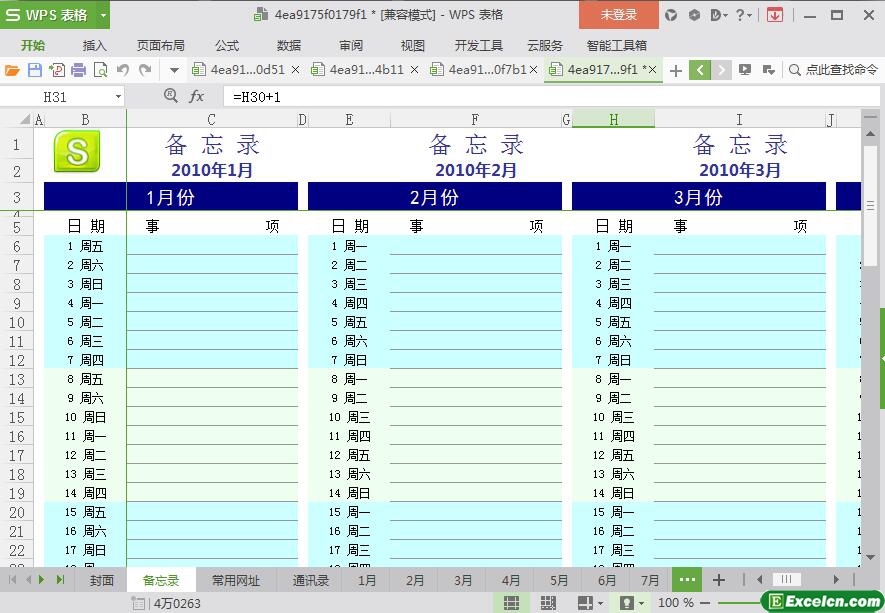Image resolution: width=885 pixels, height=613 pixels.
Task: Click the 未登录 login button
Action: (x=618, y=15)
